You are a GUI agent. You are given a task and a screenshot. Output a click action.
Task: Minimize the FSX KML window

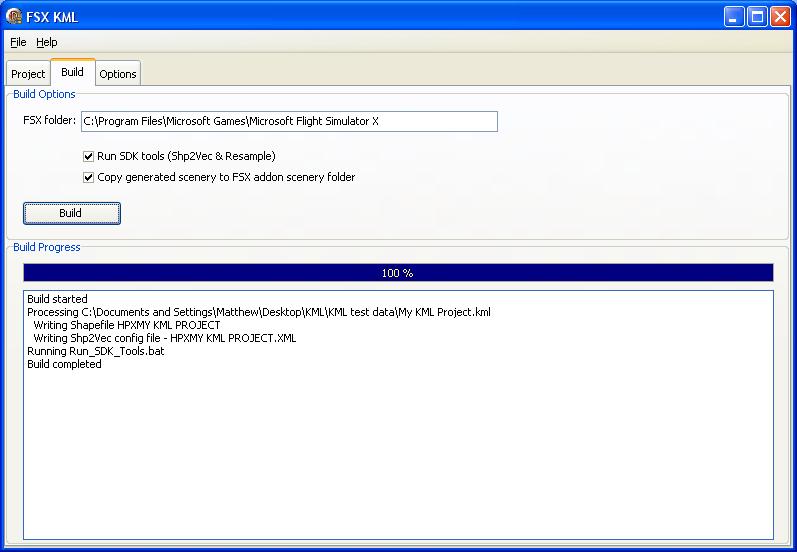735,16
